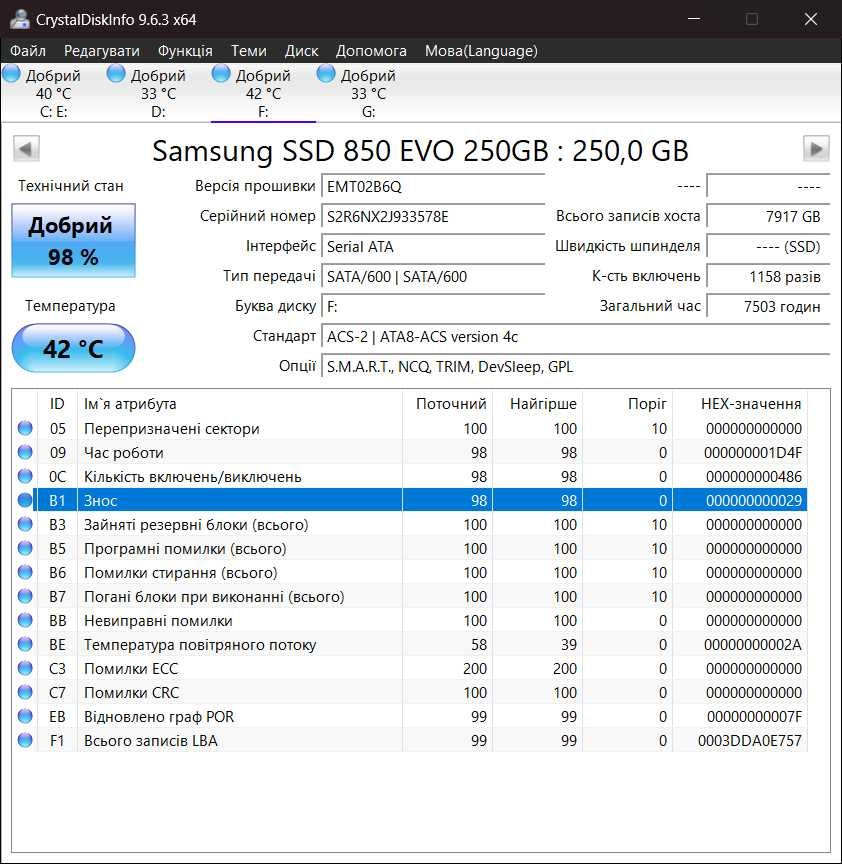Click status orb for disk C: E:
Image resolution: width=842 pixels, height=864 pixels.
(x=12, y=73)
